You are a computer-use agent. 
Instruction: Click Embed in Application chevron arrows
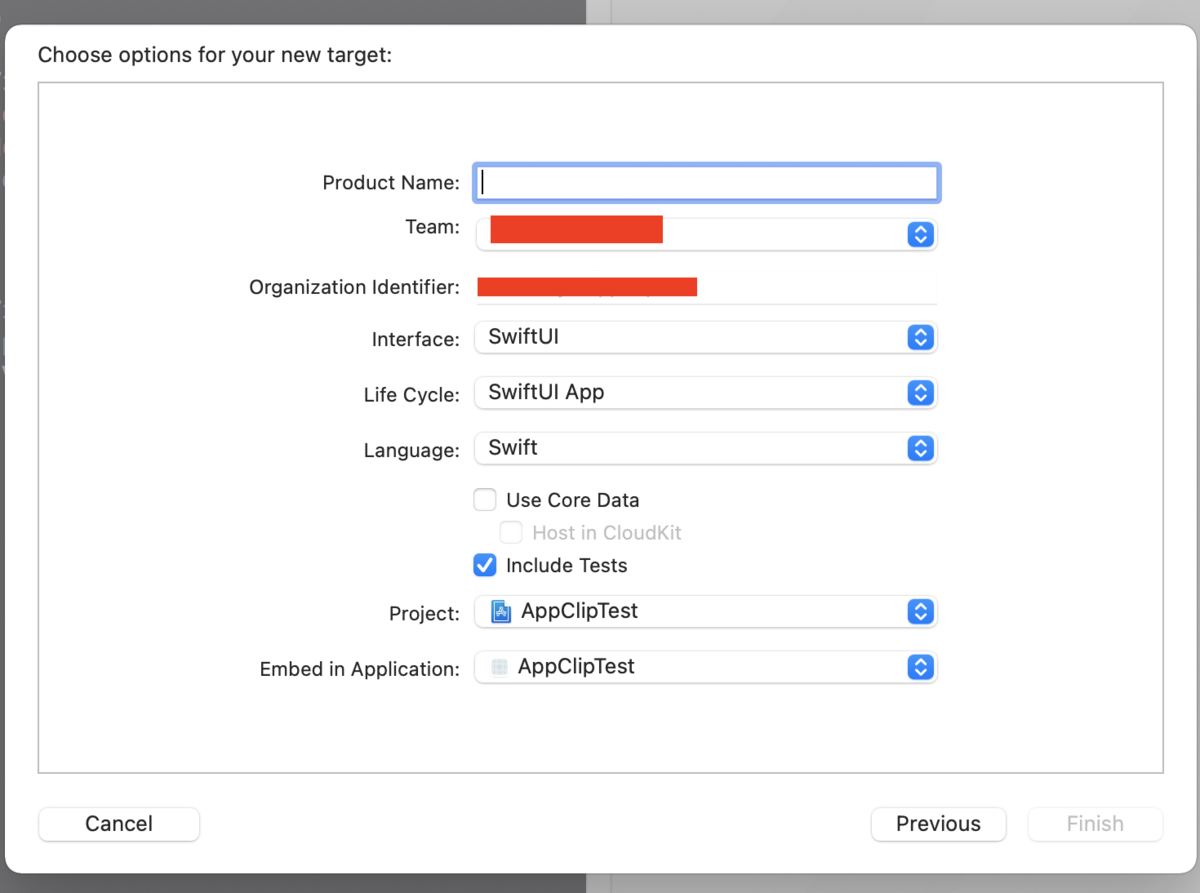(920, 667)
